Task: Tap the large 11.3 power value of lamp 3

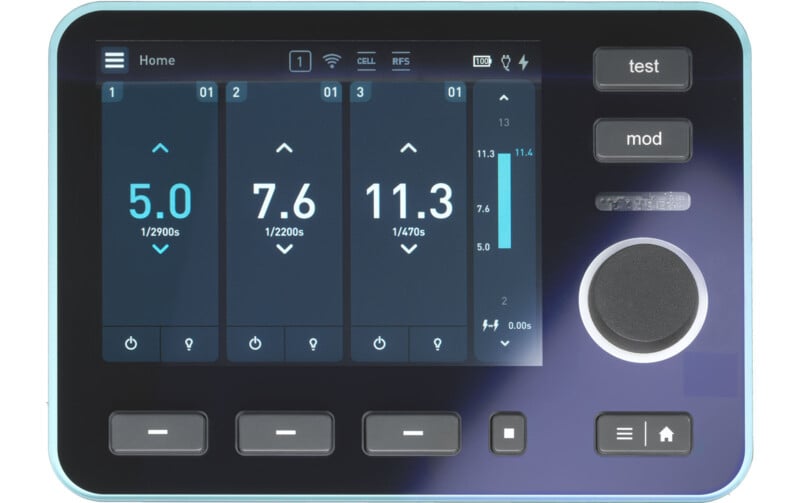Action: 409,201
